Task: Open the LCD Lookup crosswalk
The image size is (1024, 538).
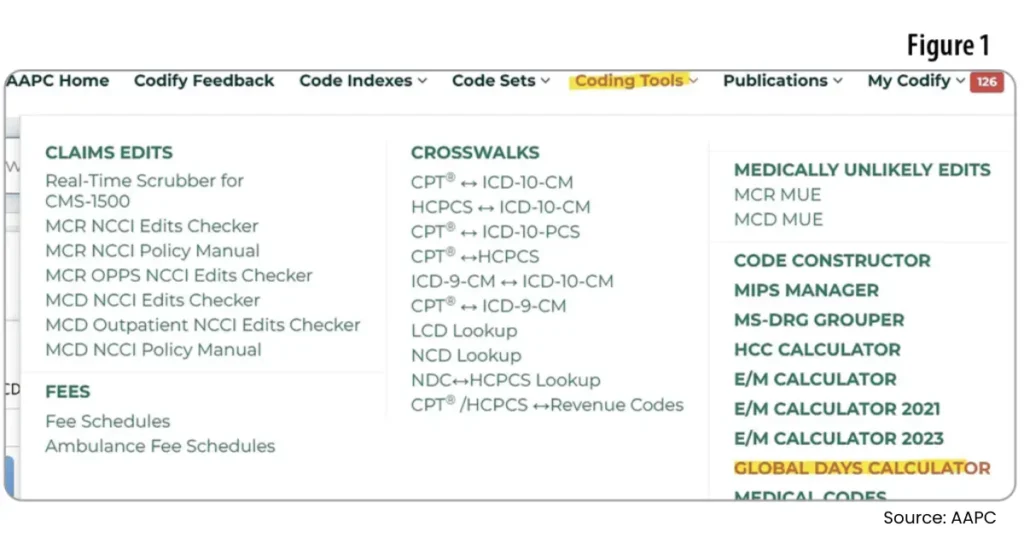Action: pos(464,330)
